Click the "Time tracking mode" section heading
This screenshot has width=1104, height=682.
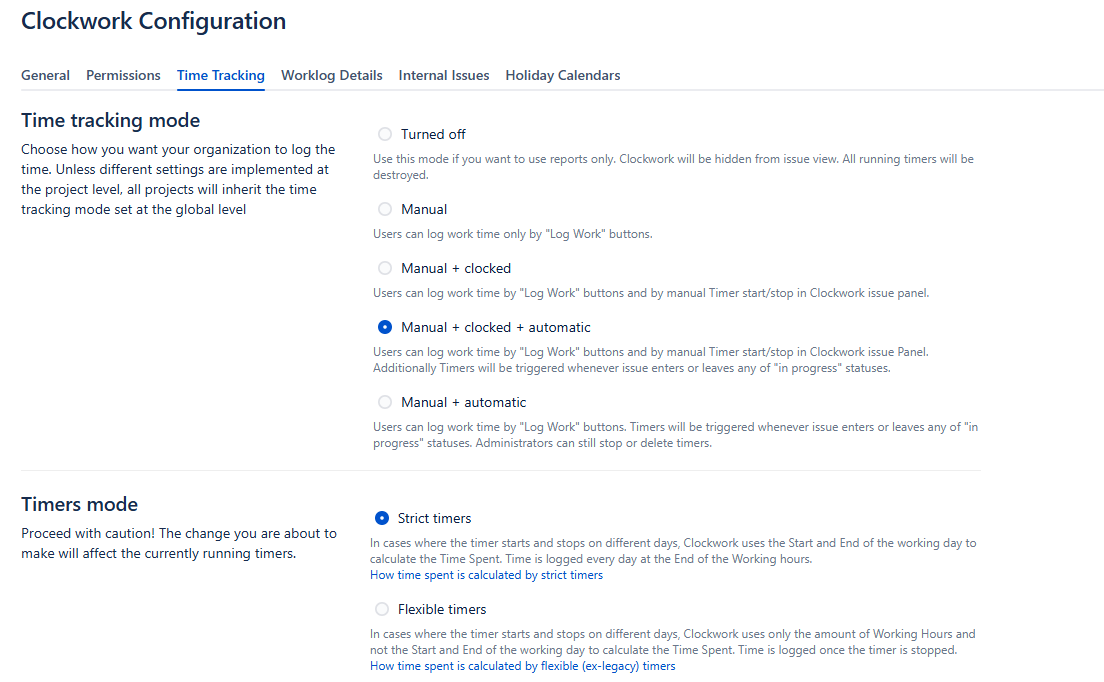pyautogui.click(x=110, y=121)
